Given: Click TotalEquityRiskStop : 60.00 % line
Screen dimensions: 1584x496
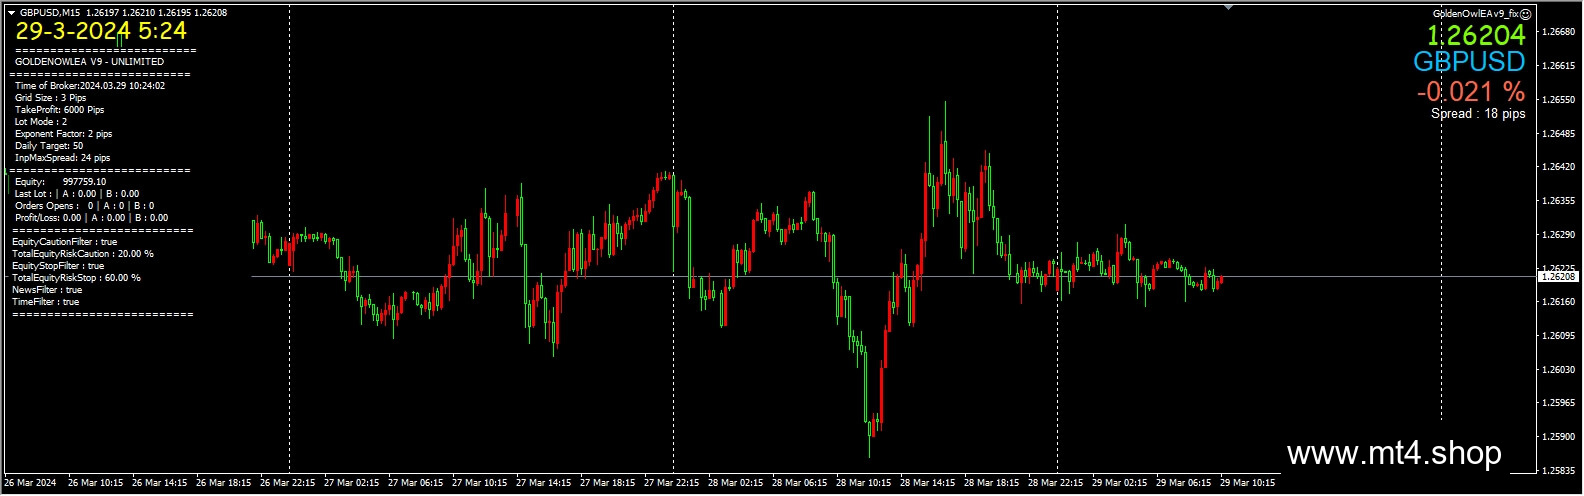Looking at the screenshot, I should 76,278.
